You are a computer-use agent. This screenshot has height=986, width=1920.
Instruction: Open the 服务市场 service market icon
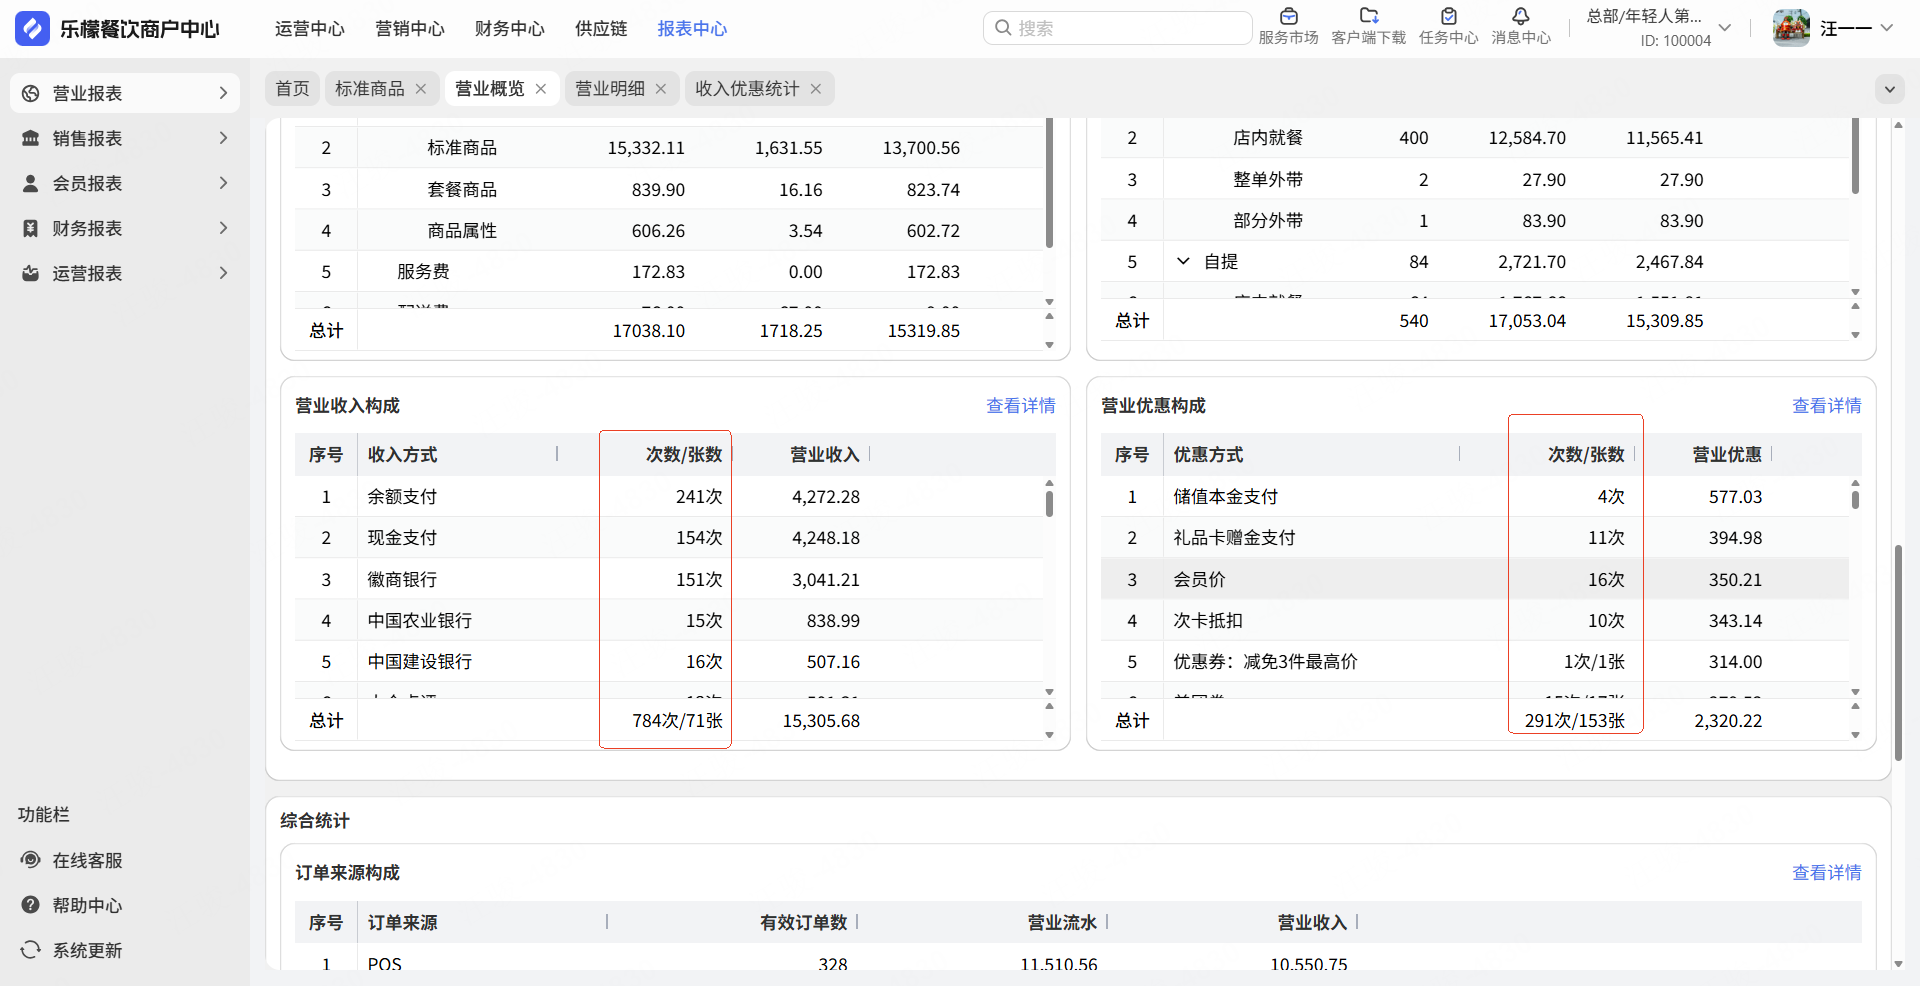click(1288, 17)
